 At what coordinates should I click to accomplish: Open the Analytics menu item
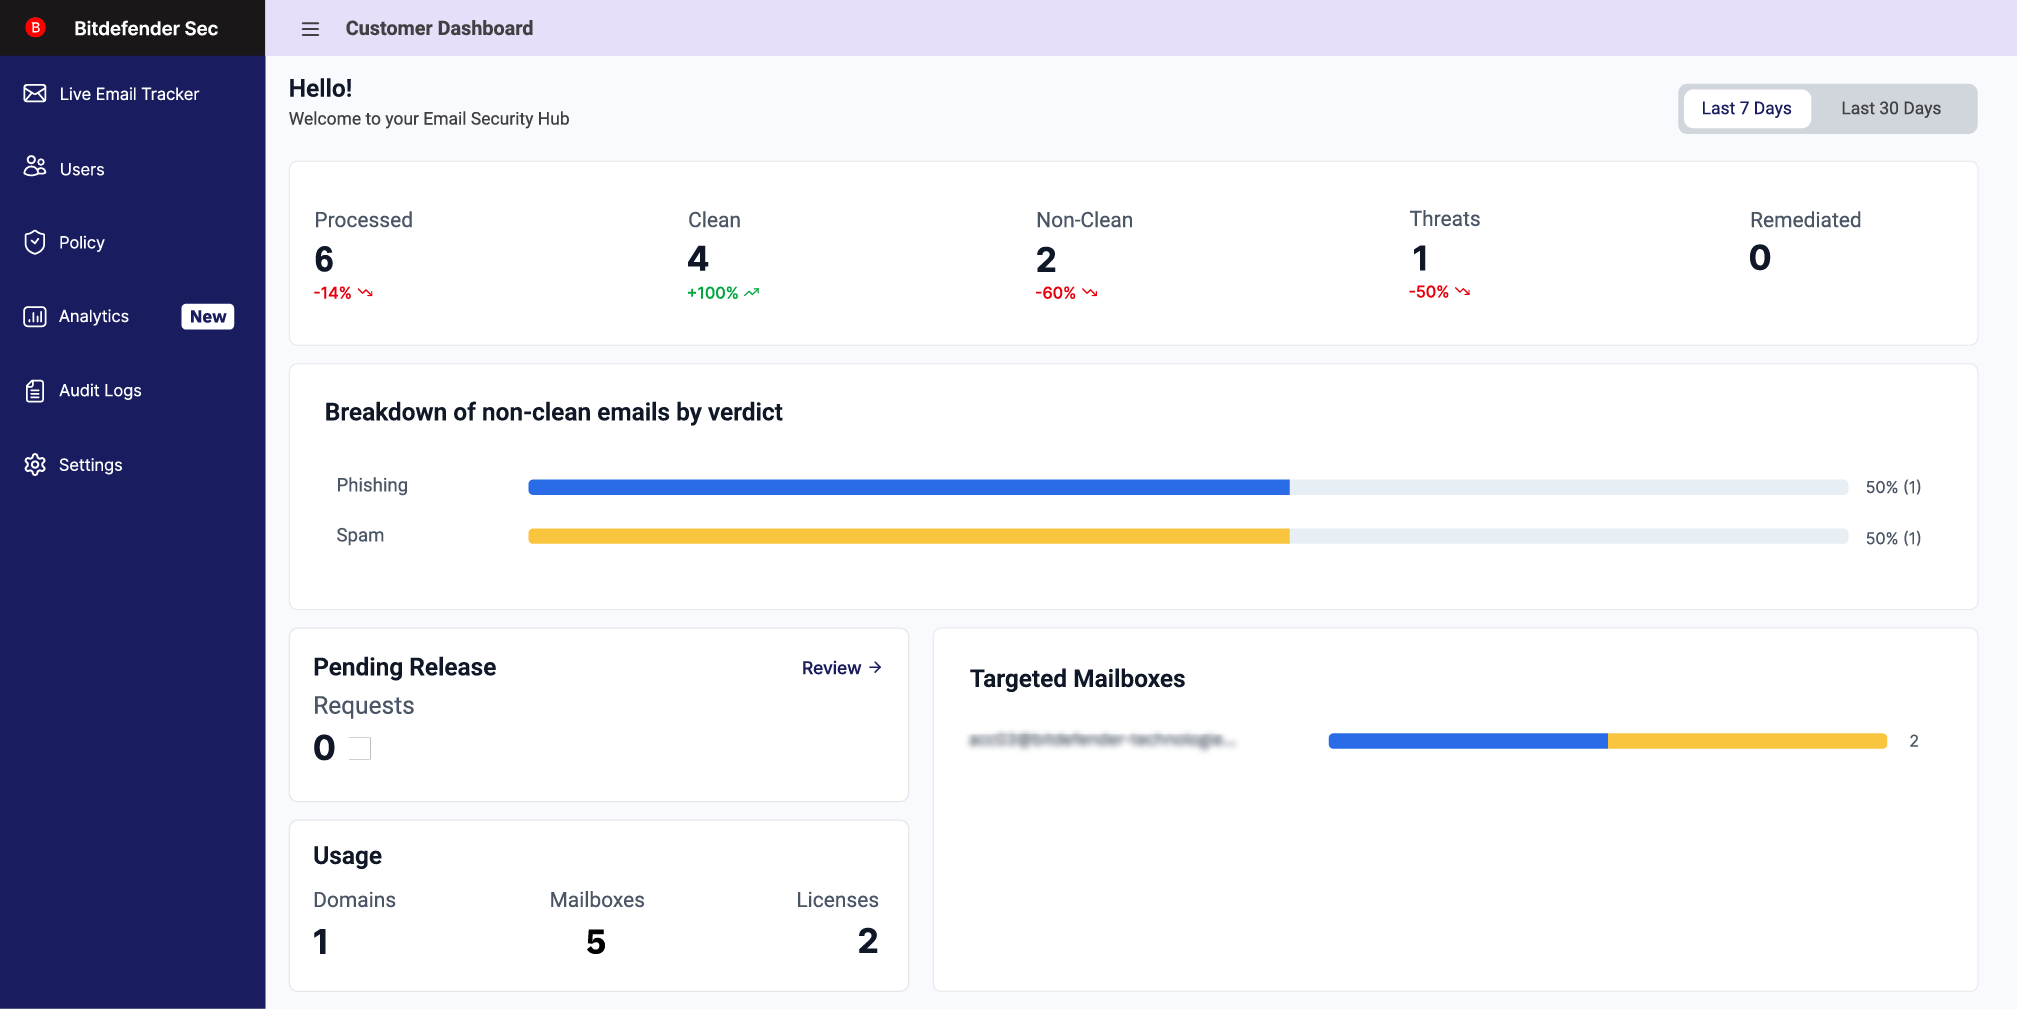click(x=94, y=317)
